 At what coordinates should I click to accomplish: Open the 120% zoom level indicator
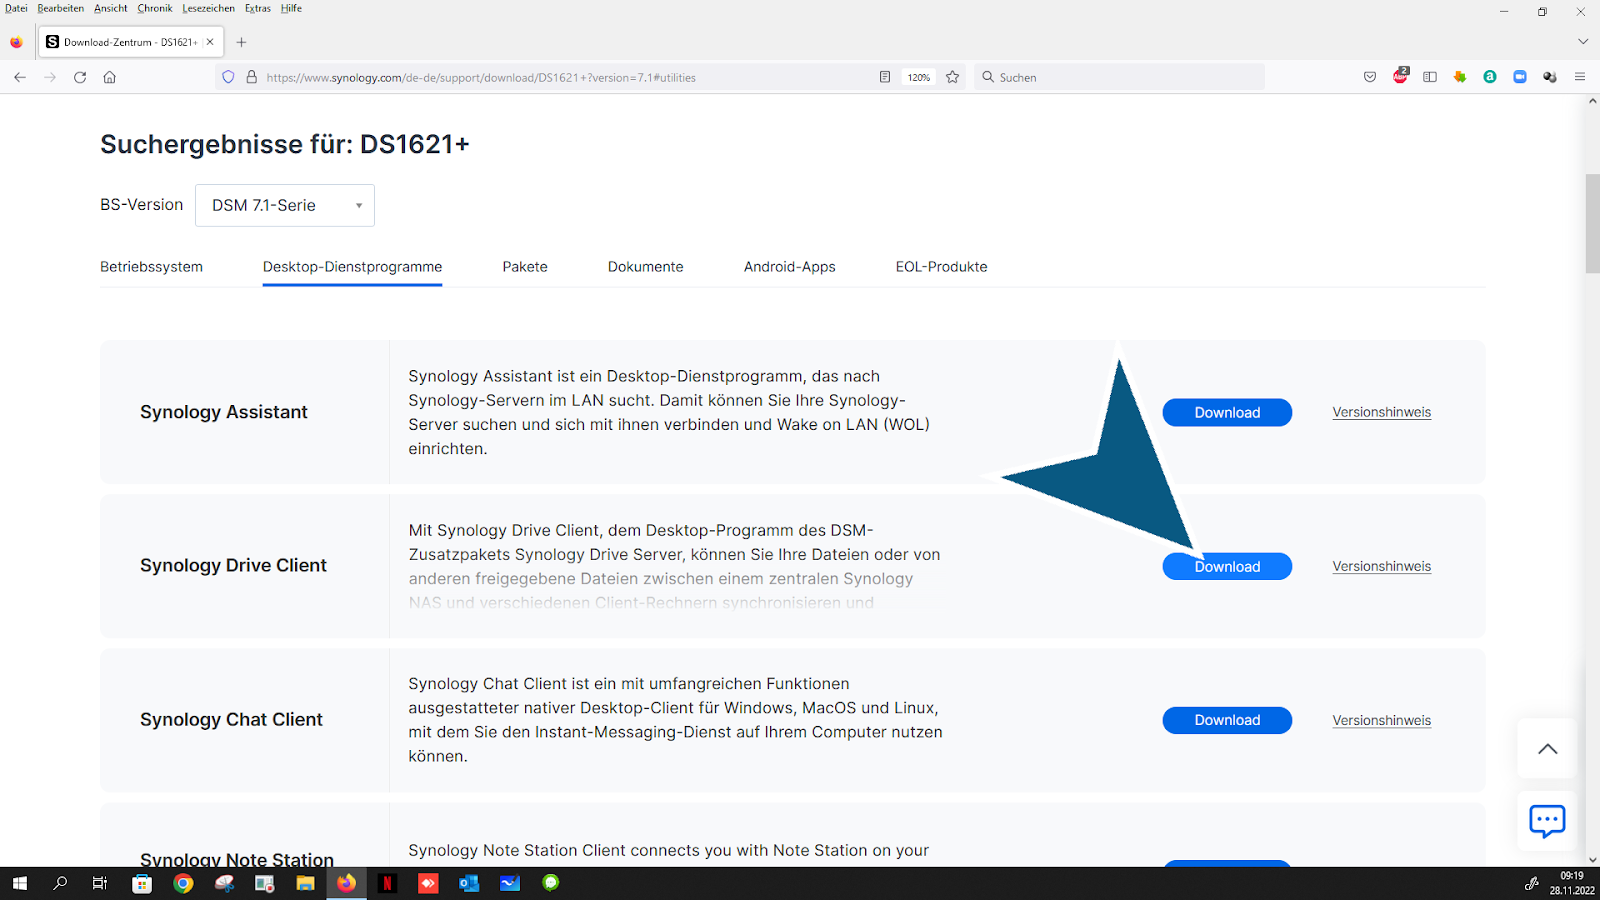coord(919,77)
